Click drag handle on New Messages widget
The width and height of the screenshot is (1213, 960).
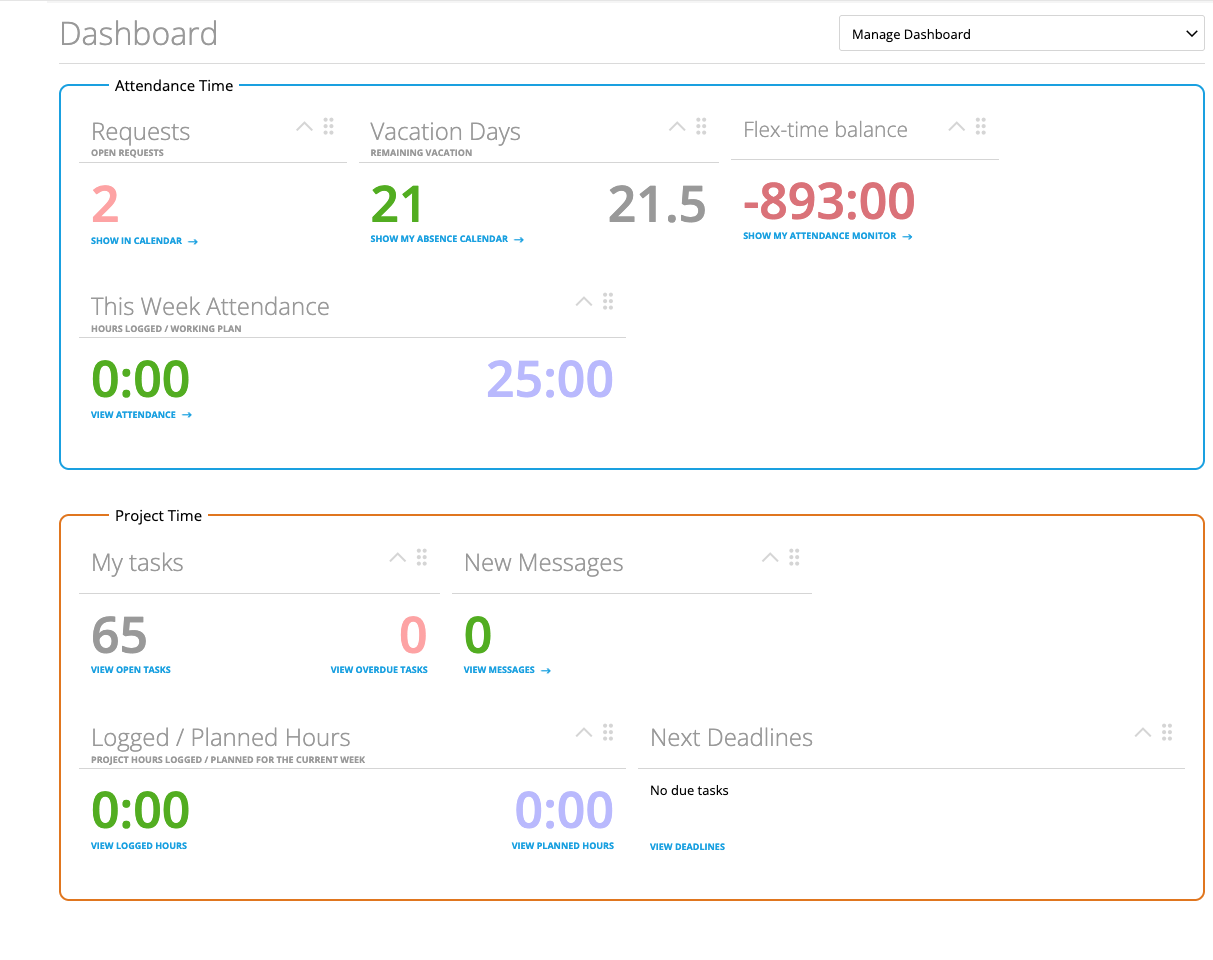tap(794, 558)
